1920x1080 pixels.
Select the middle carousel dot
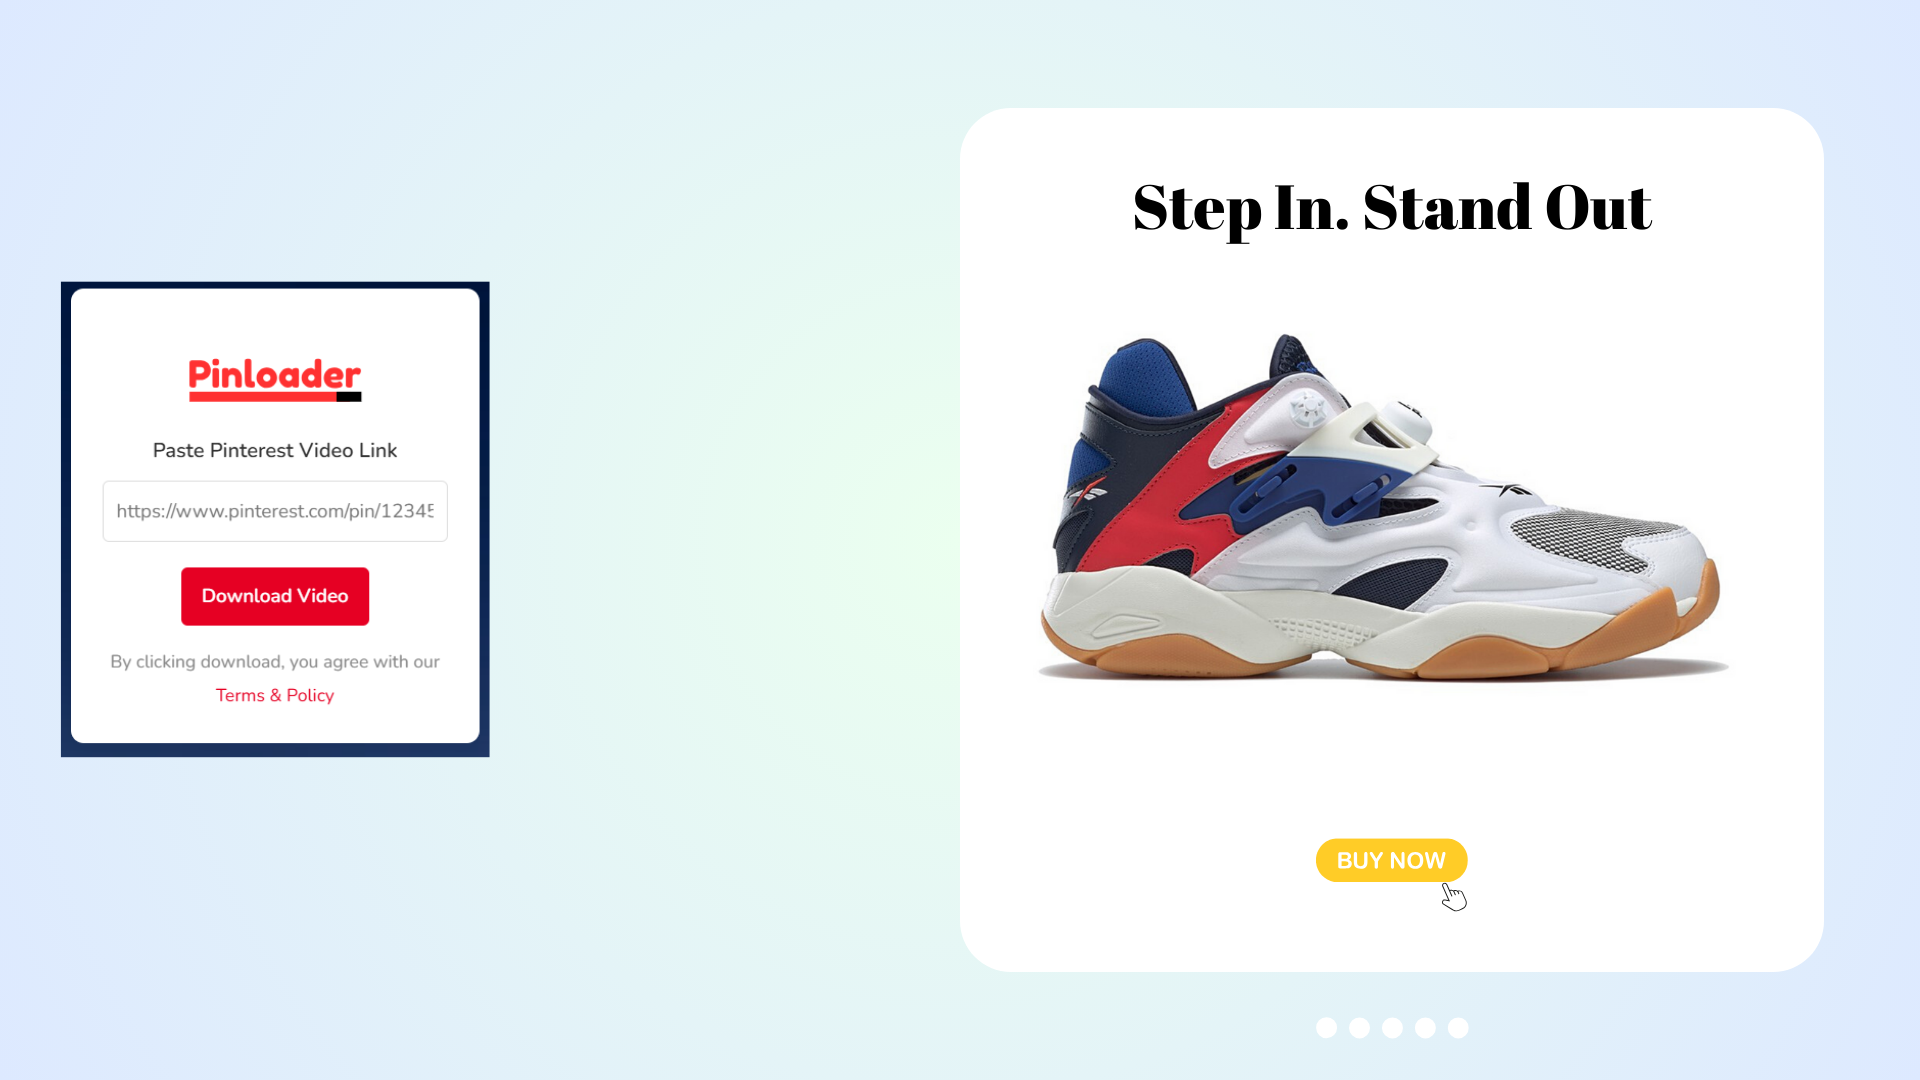(1392, 1028)
